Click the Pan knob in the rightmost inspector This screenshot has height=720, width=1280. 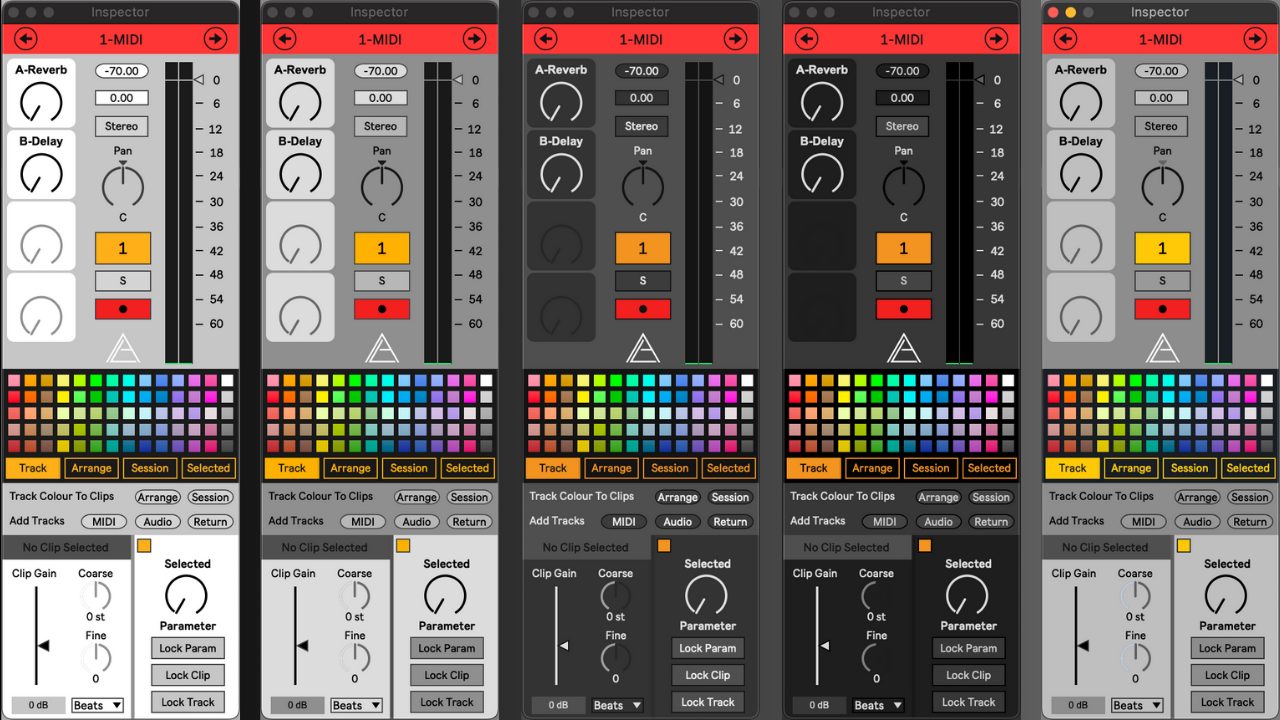[x=1162, y=186]
